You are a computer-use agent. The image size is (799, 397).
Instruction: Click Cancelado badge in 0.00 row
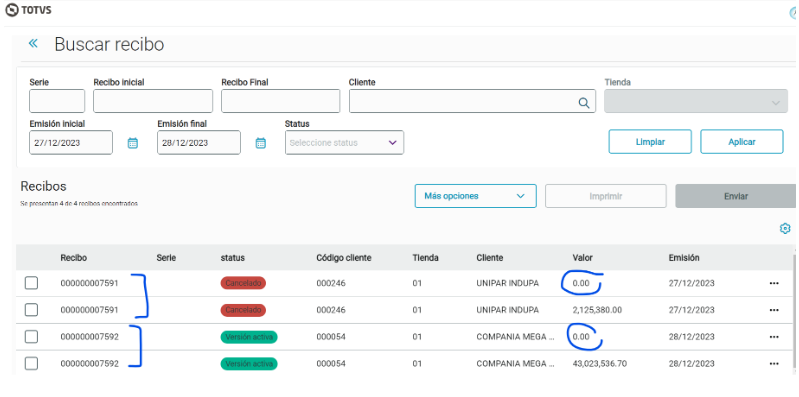pyautogui.click(x=243, y=283)
